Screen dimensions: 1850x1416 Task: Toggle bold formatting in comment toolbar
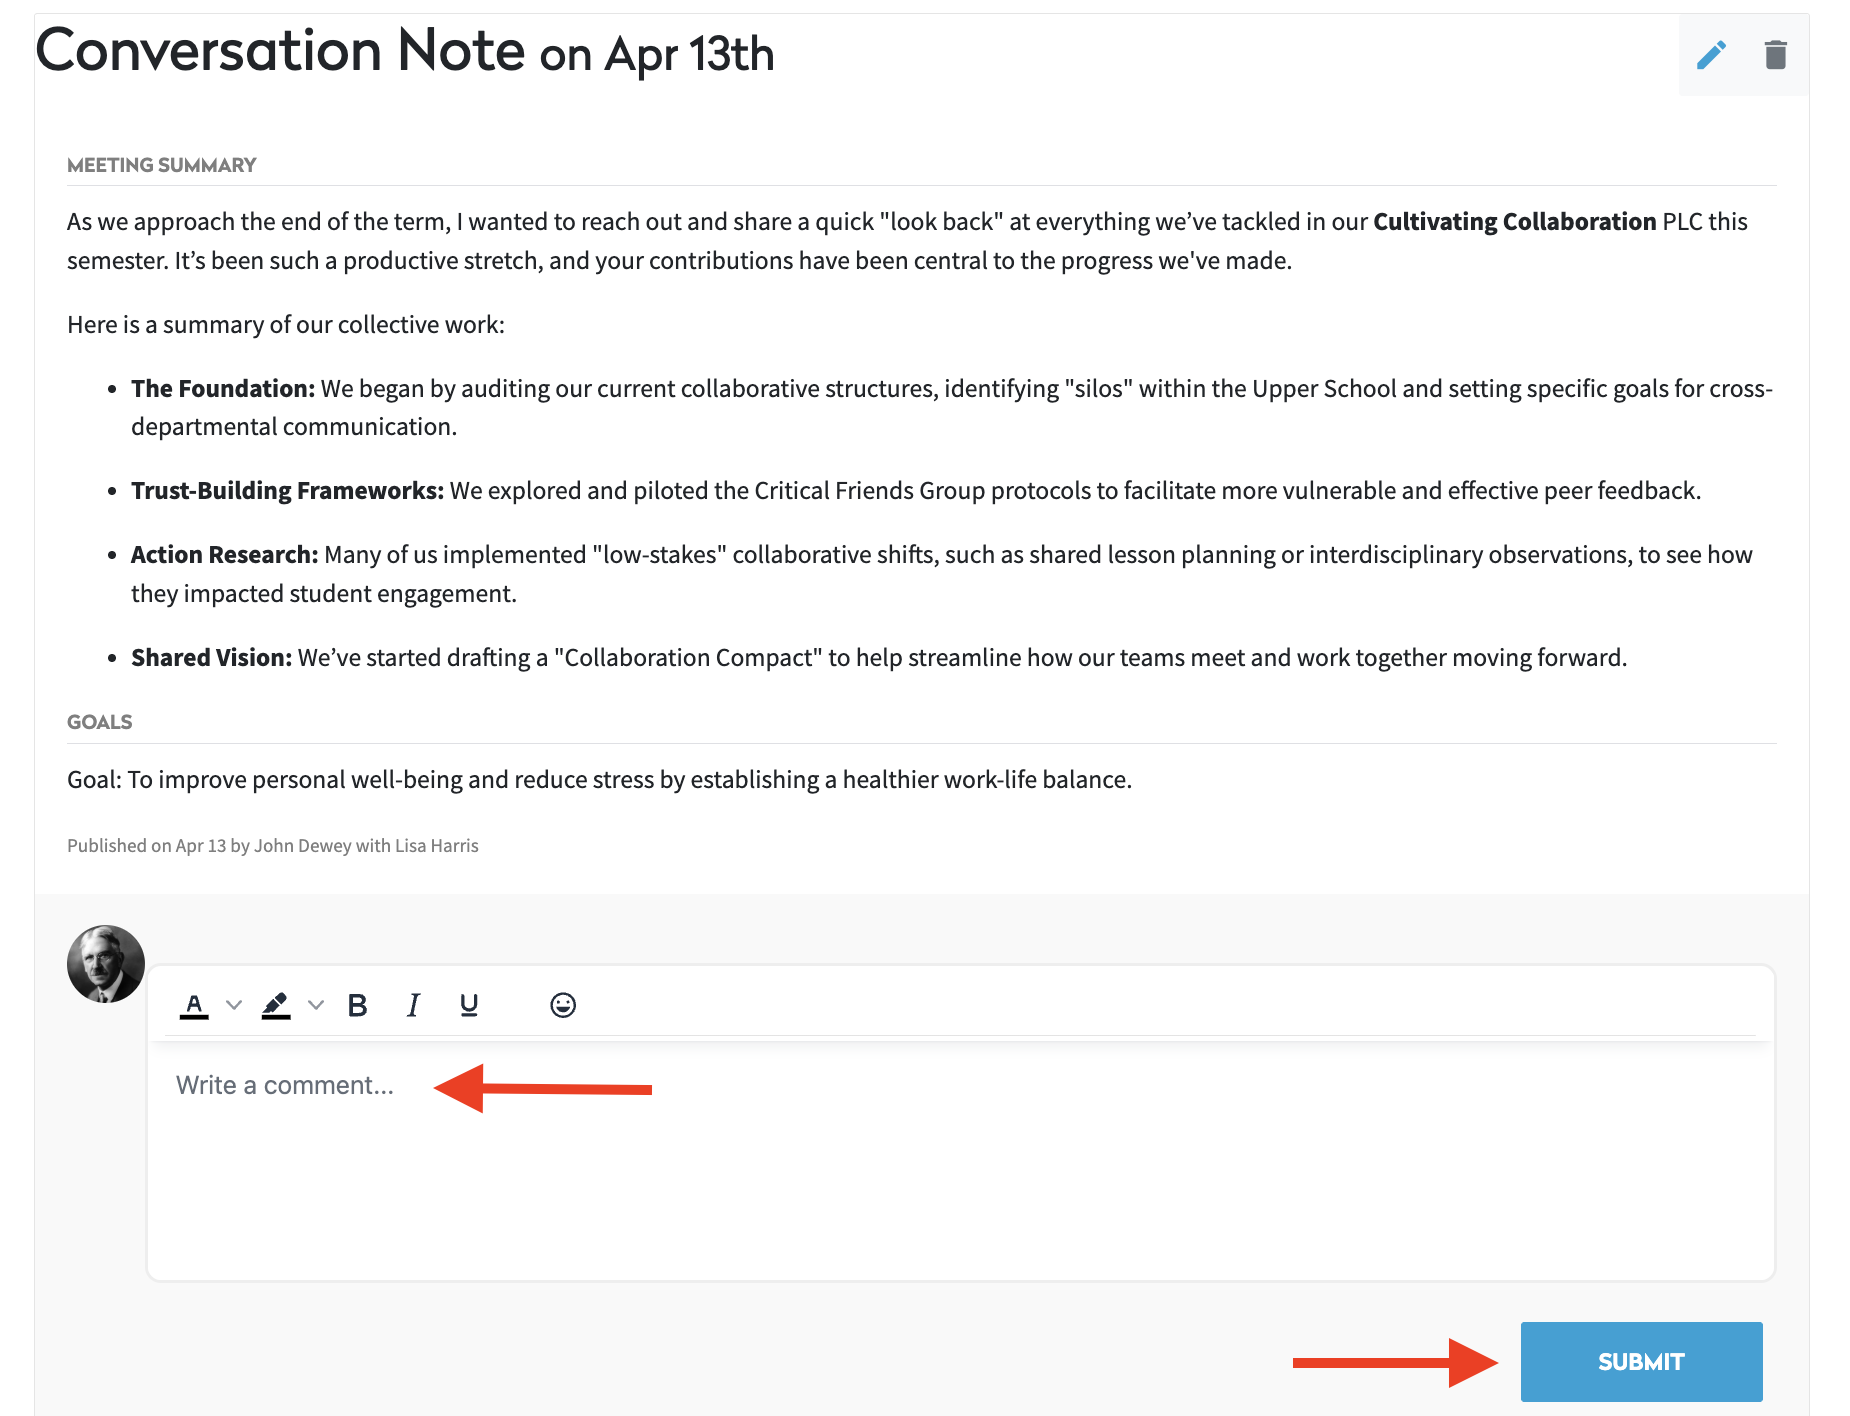pyautogui.click(x=357, y=1005)
